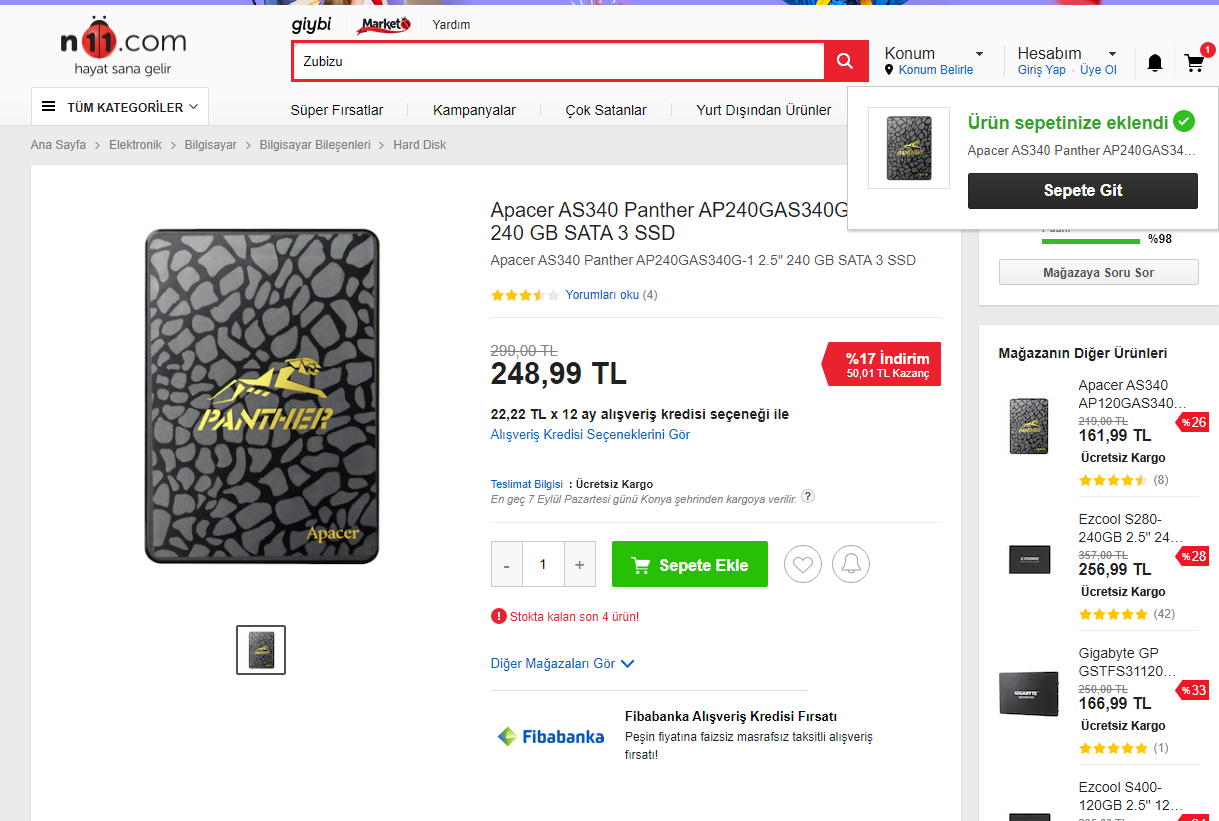This screenshot has height=821, width=1219.
Task: Click Üye Ol link
Action: point(1098,70)
